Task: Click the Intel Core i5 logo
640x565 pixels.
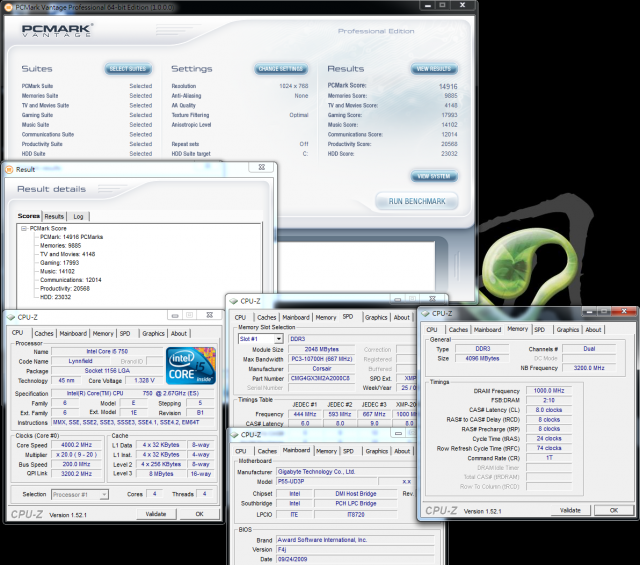Action: (191, 366)
